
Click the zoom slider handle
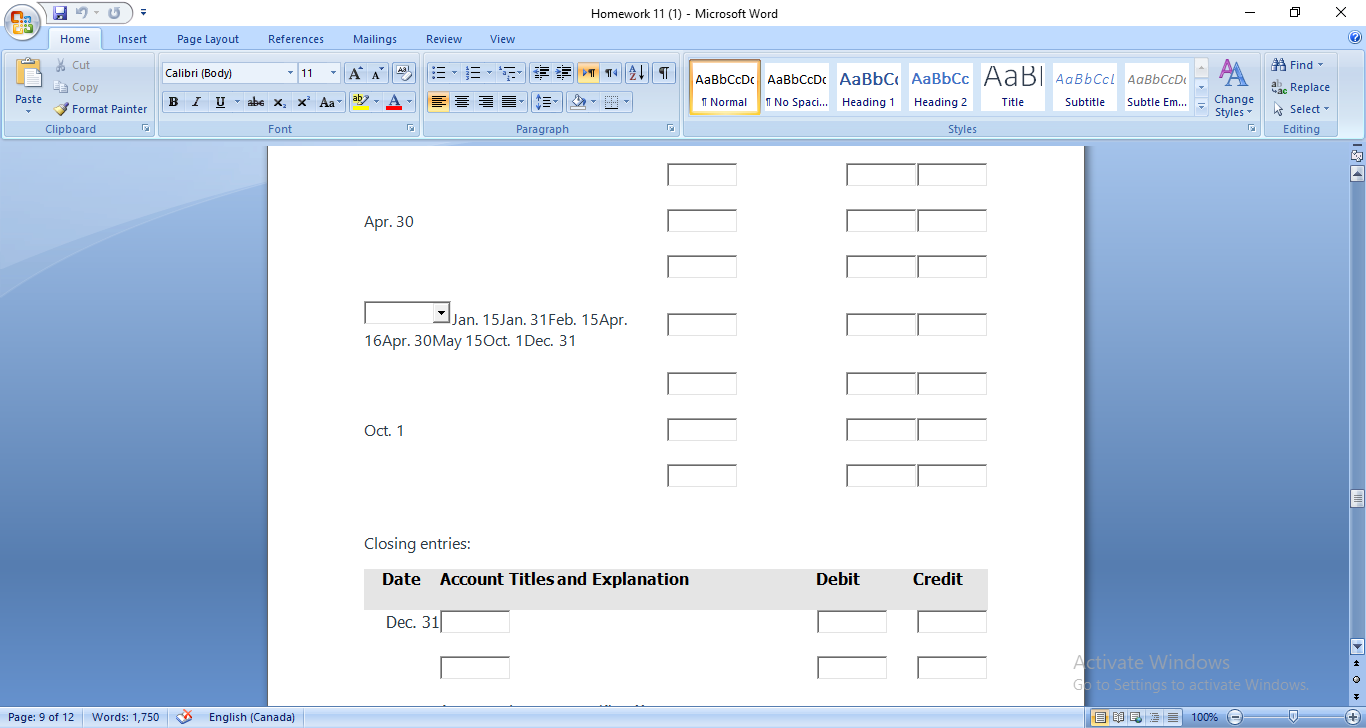pyautogui.click(x=1294, y=717)
